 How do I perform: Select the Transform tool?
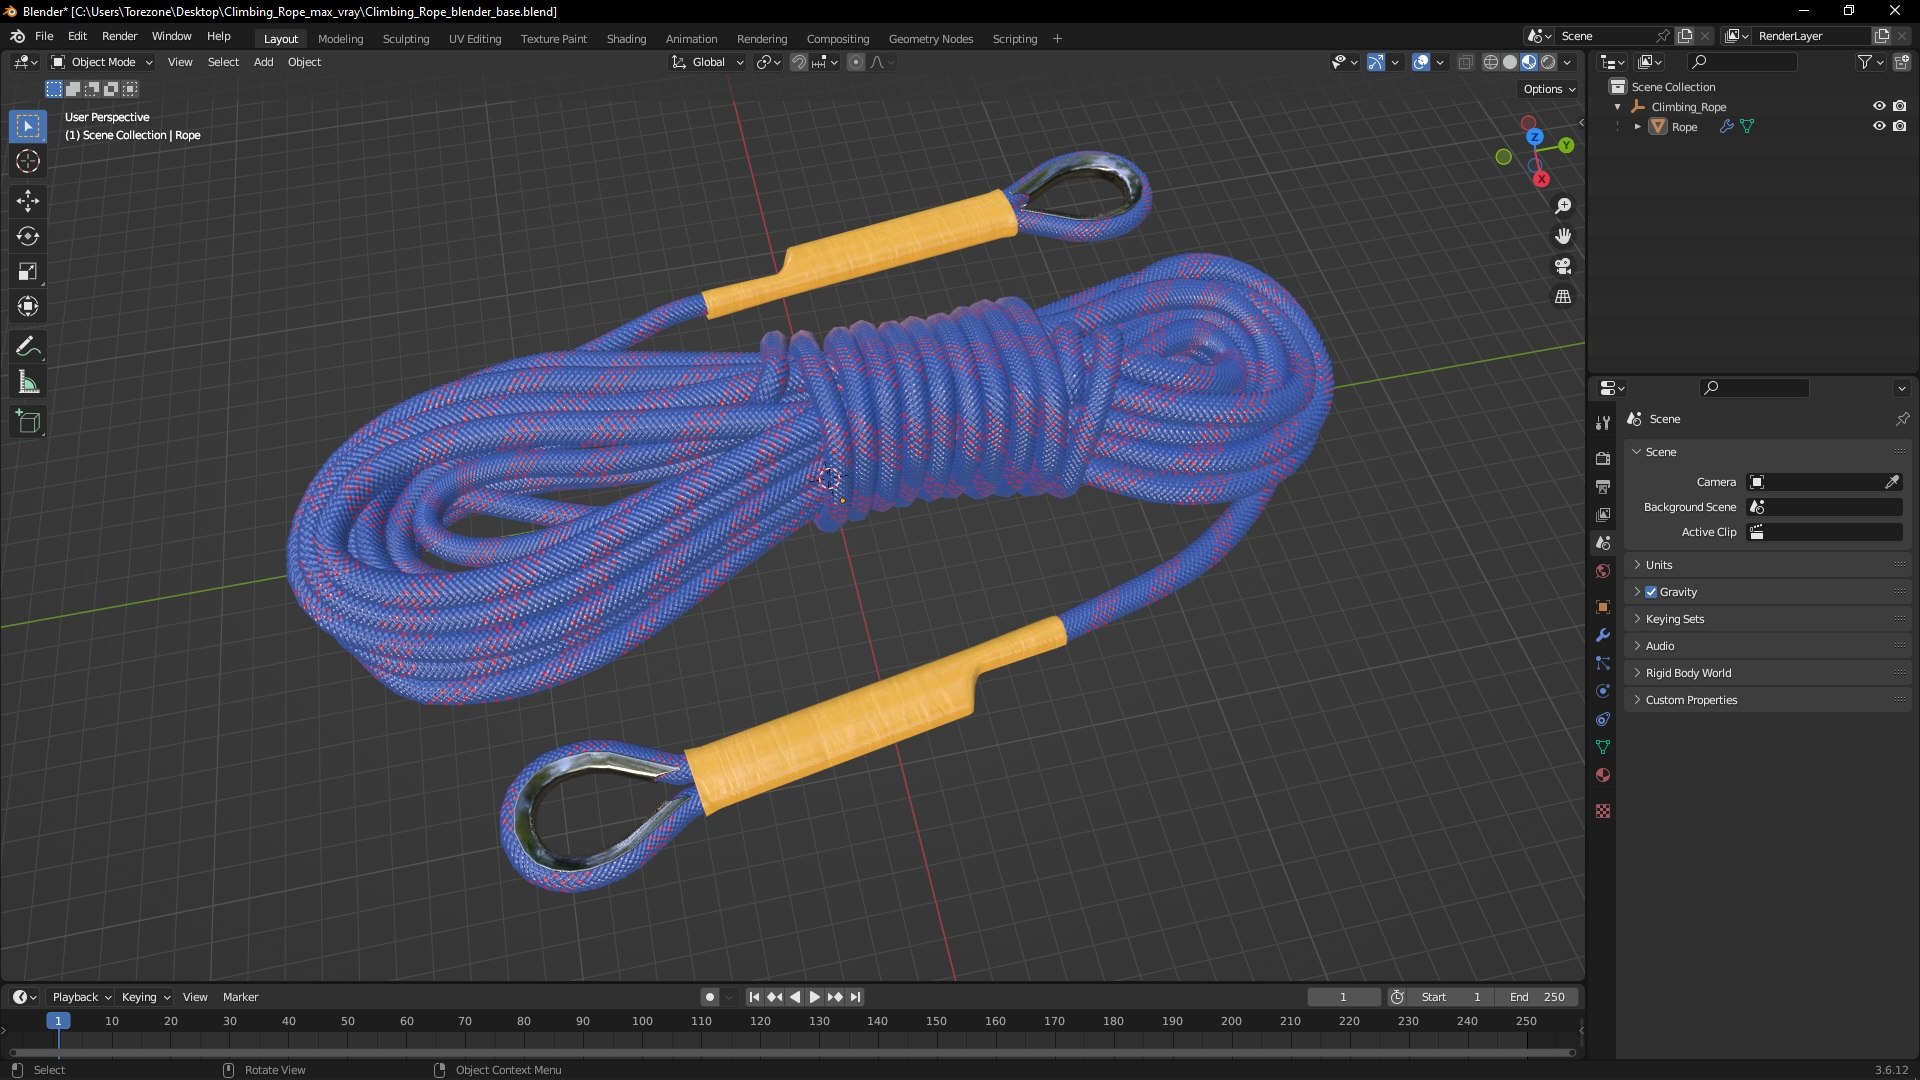pyautogui.click(x=28, y=306)
